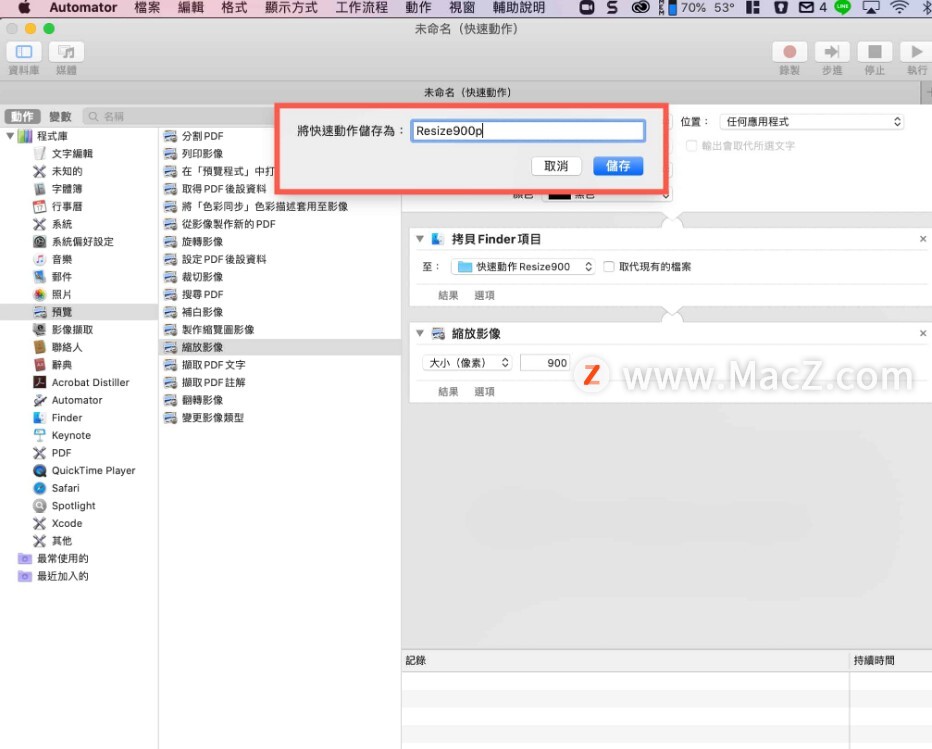Select 辭典 in the library list
Viewport: 932px width, 749px height.
pos(62,364)
